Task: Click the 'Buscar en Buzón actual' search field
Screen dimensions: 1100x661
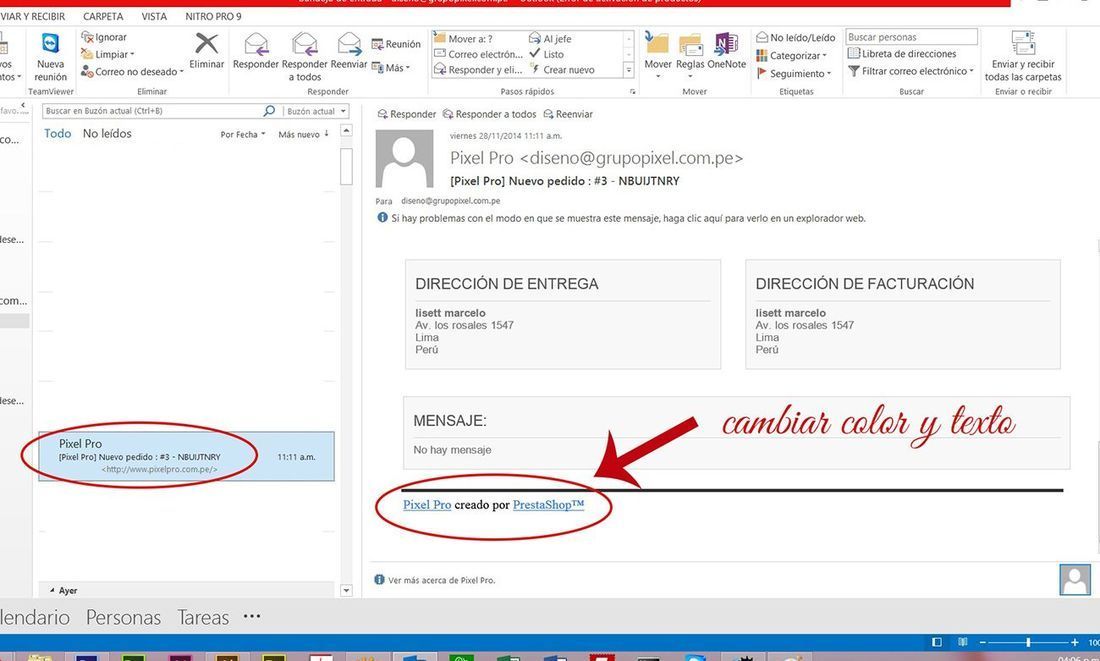Action: (152, 111)
